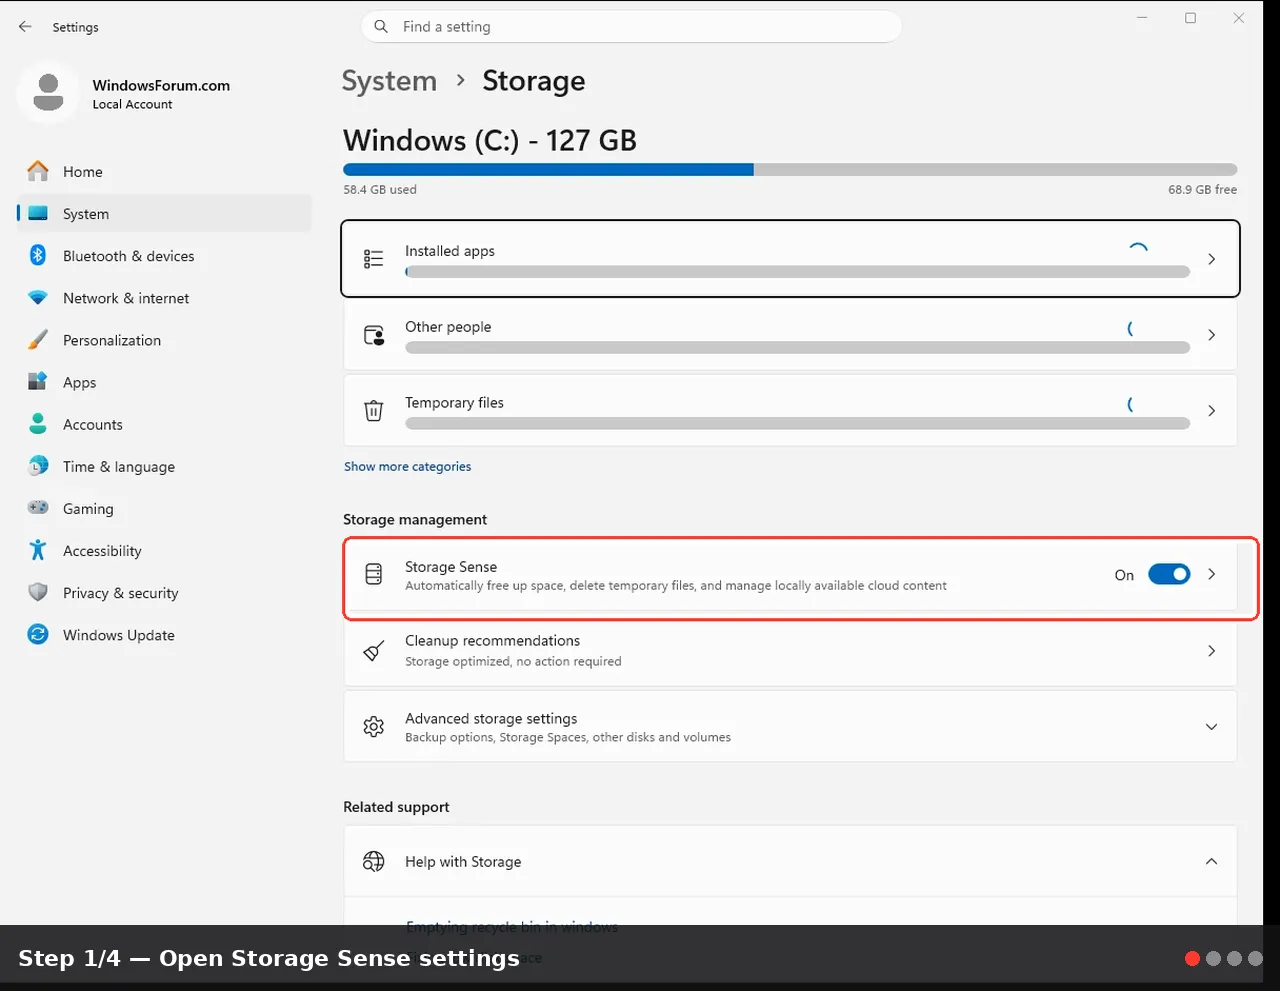Click Show more categories link
Screen dimensions: 1280x991
click(407, 466)
